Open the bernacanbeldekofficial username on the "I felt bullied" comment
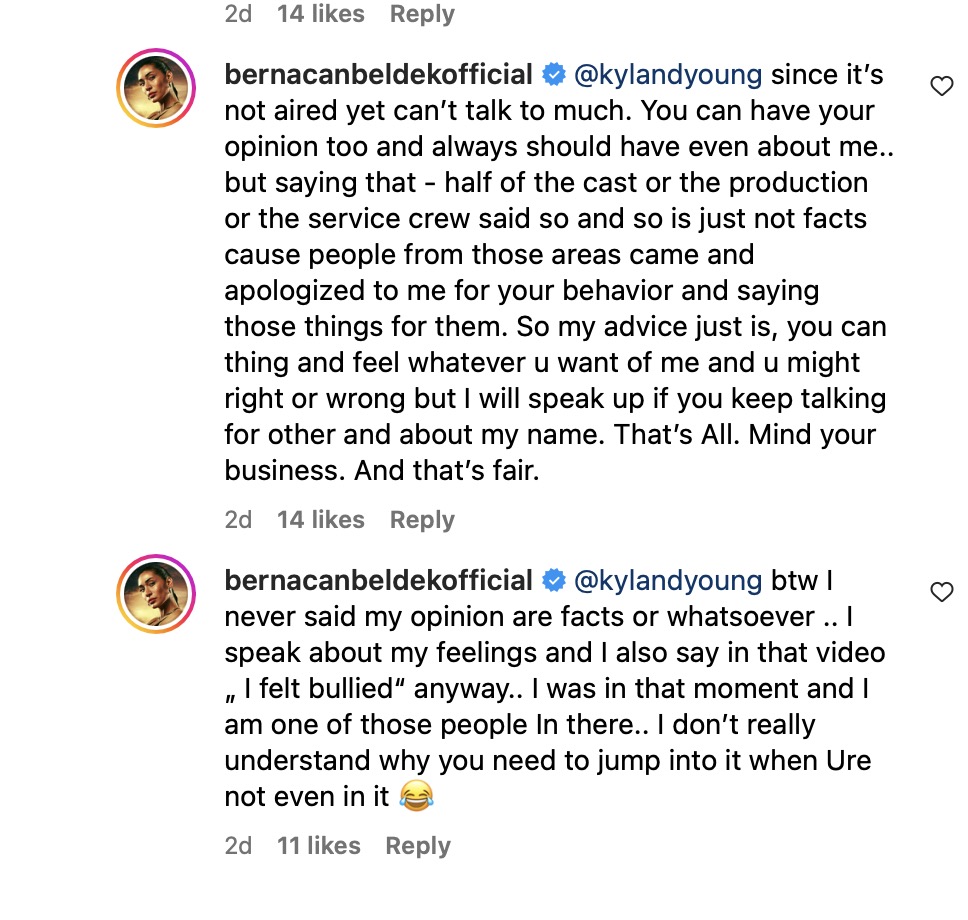Viewport: 968px width, 920px height. tap(378, 581)
